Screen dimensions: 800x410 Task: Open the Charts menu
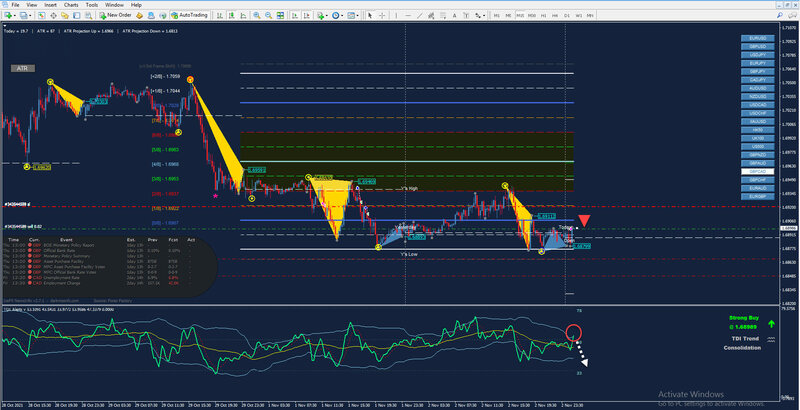(72, 4)
